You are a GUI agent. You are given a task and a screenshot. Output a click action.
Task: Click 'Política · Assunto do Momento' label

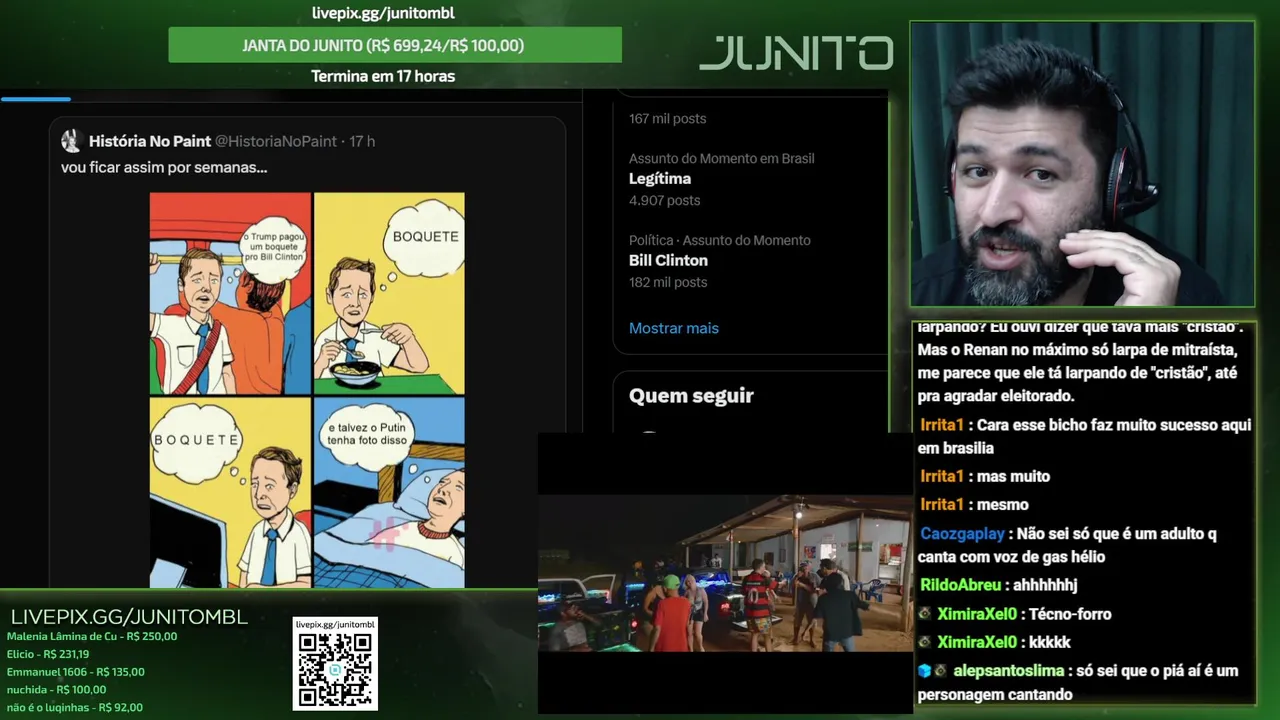pyautogui.click(x=719, y=240)
